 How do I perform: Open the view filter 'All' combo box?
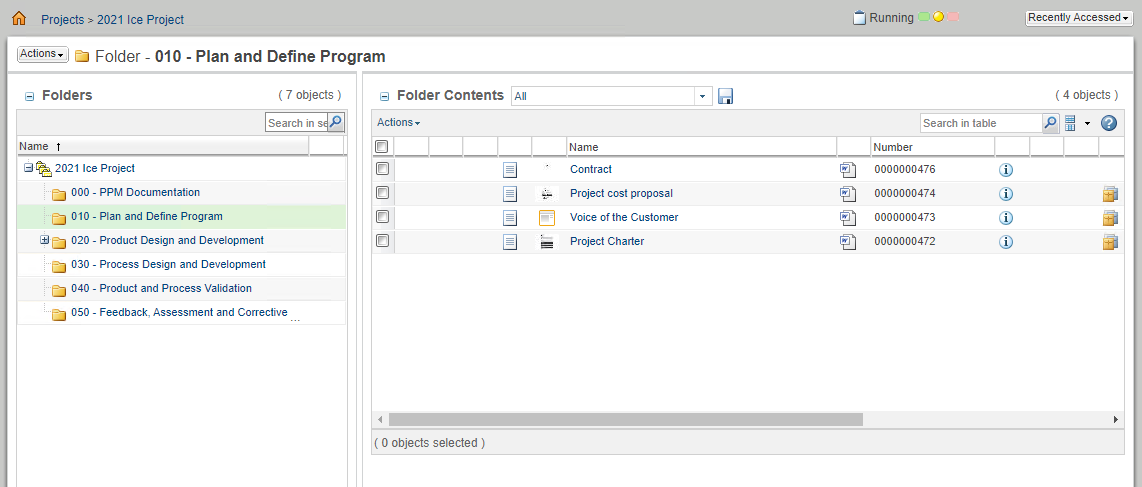click(612, 96)
